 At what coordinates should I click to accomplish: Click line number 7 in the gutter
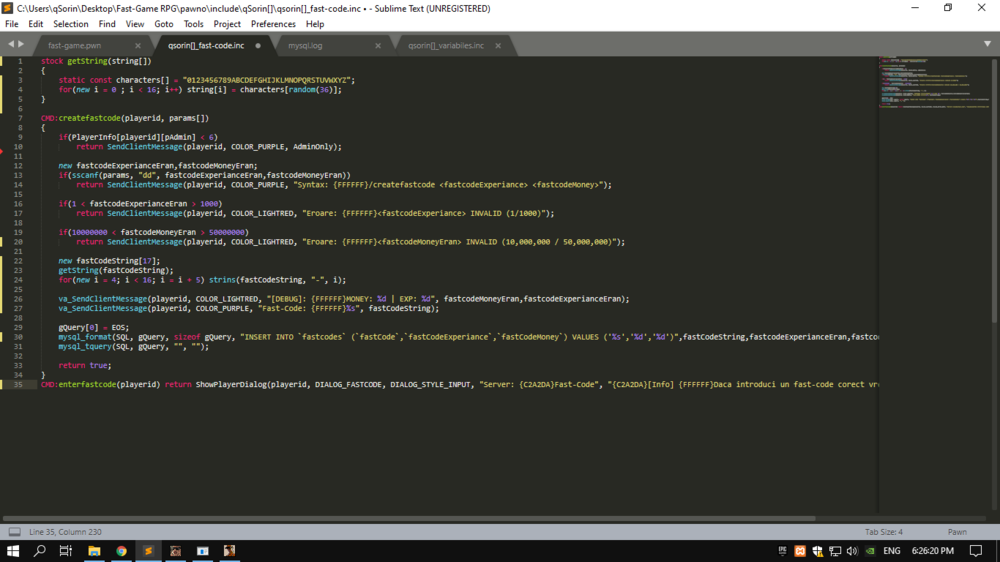pos(20,118)
